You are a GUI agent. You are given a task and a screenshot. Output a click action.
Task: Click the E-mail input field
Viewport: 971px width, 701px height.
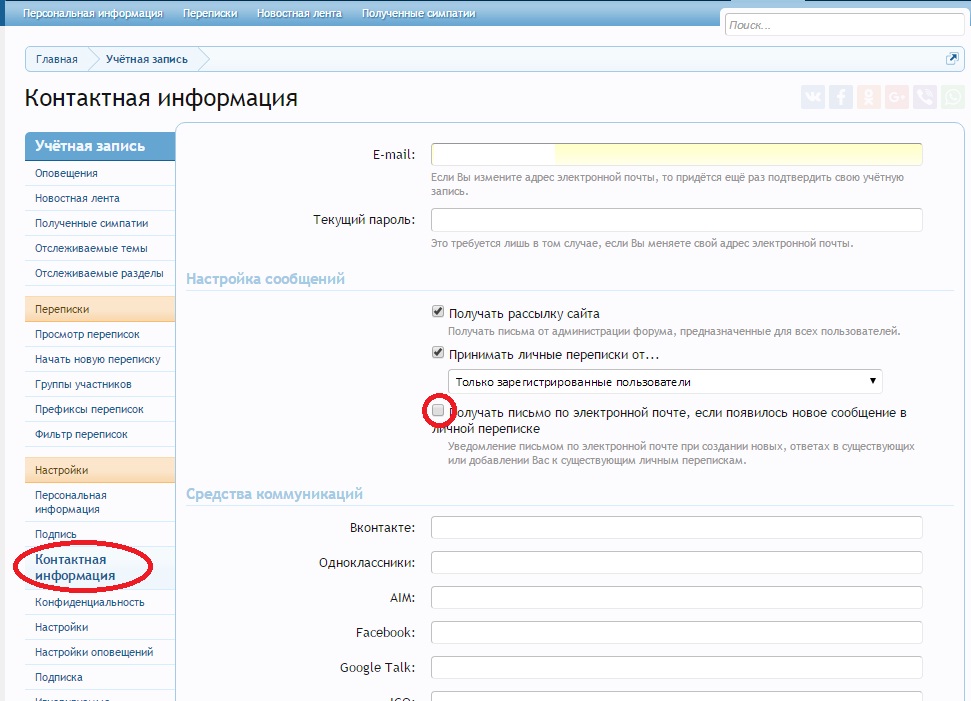pos(676,154)
